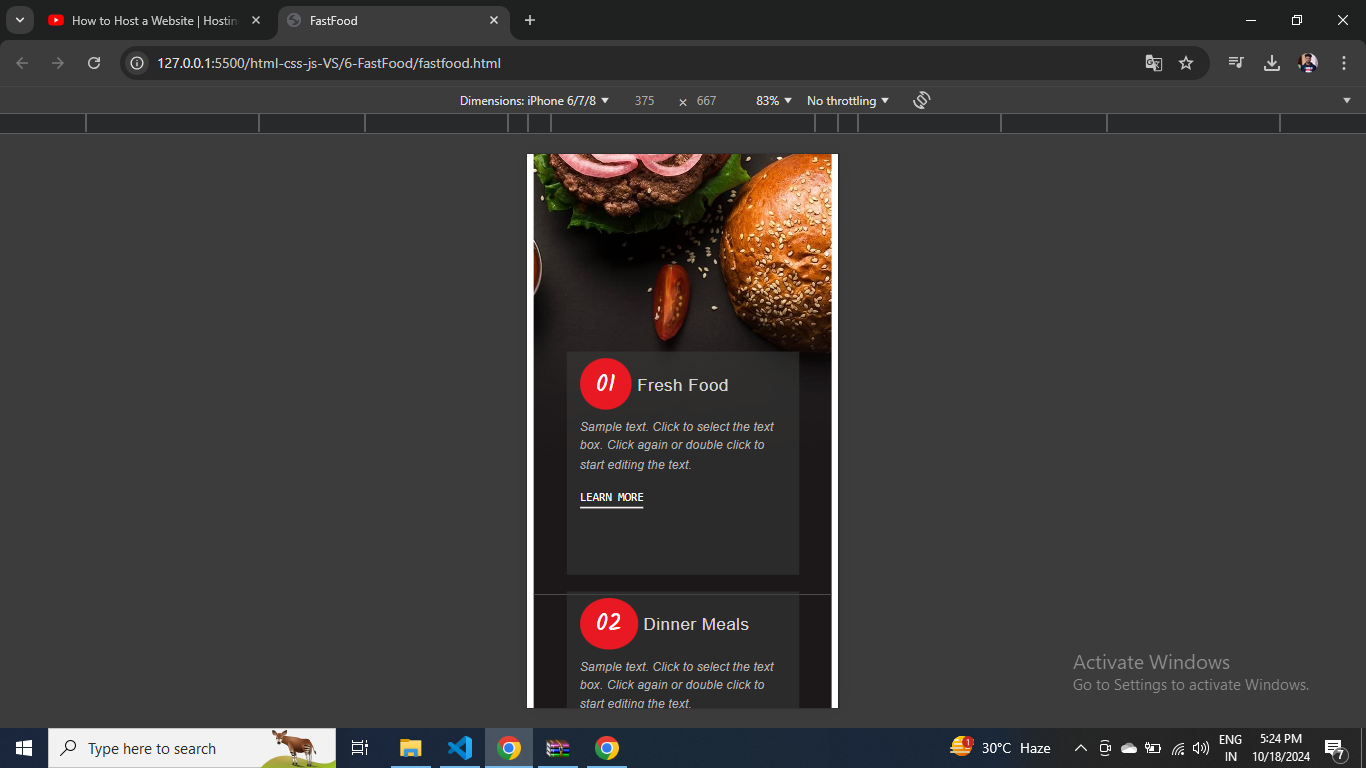This screenshot has height=768, width=1366.
Task: Open the tab search chevron
Action: pos(19,20)
